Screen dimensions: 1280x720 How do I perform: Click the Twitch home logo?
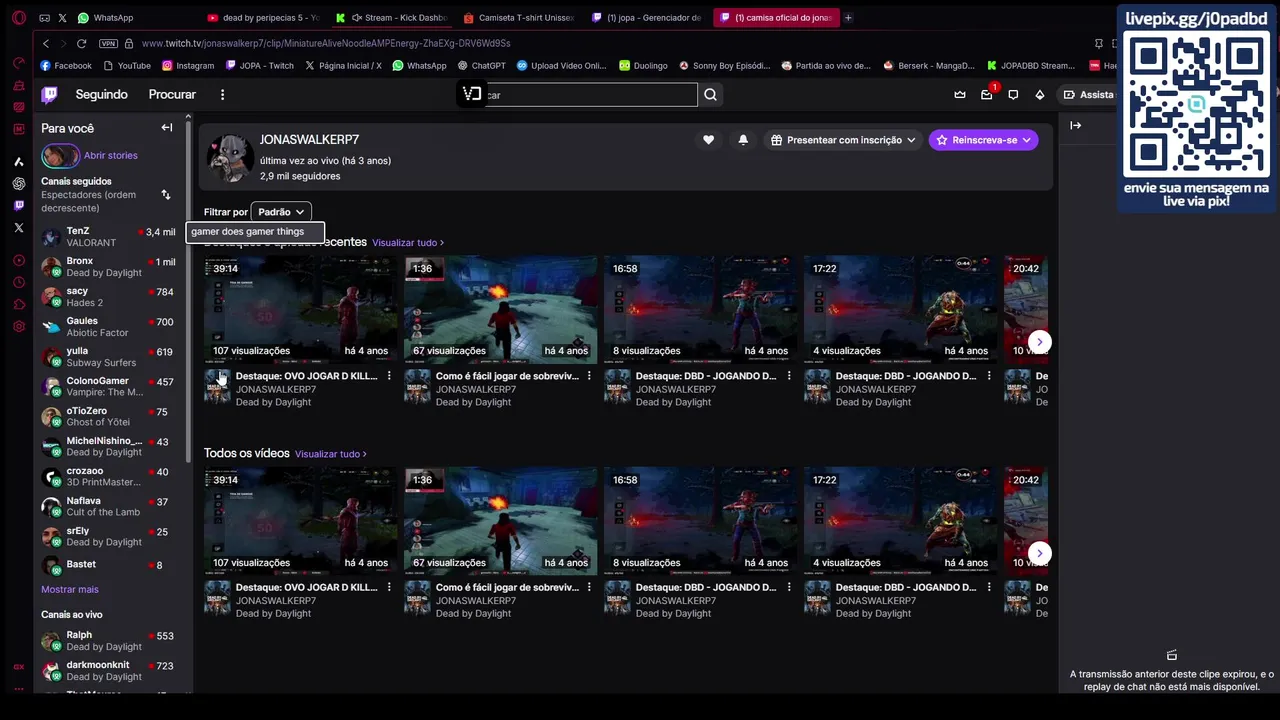point(49,94)
